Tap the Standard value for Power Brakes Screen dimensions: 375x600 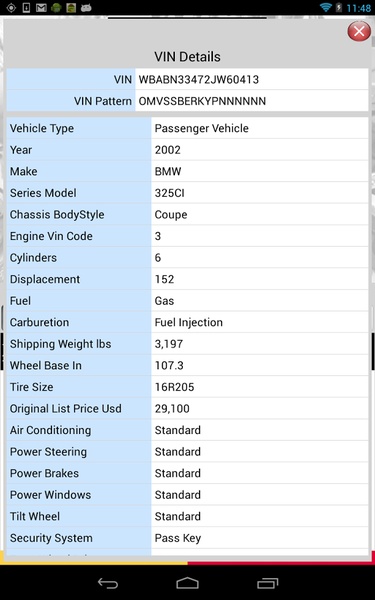[x=178, y=473]
